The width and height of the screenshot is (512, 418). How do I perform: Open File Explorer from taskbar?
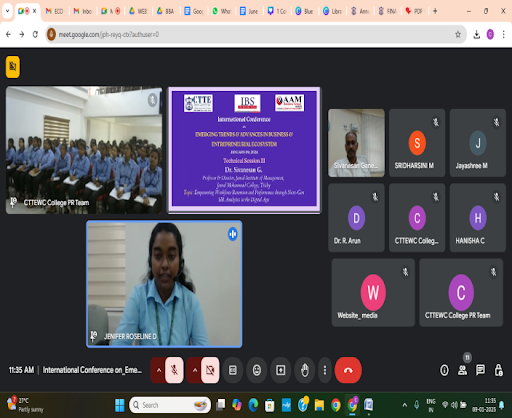coord(319,405)
